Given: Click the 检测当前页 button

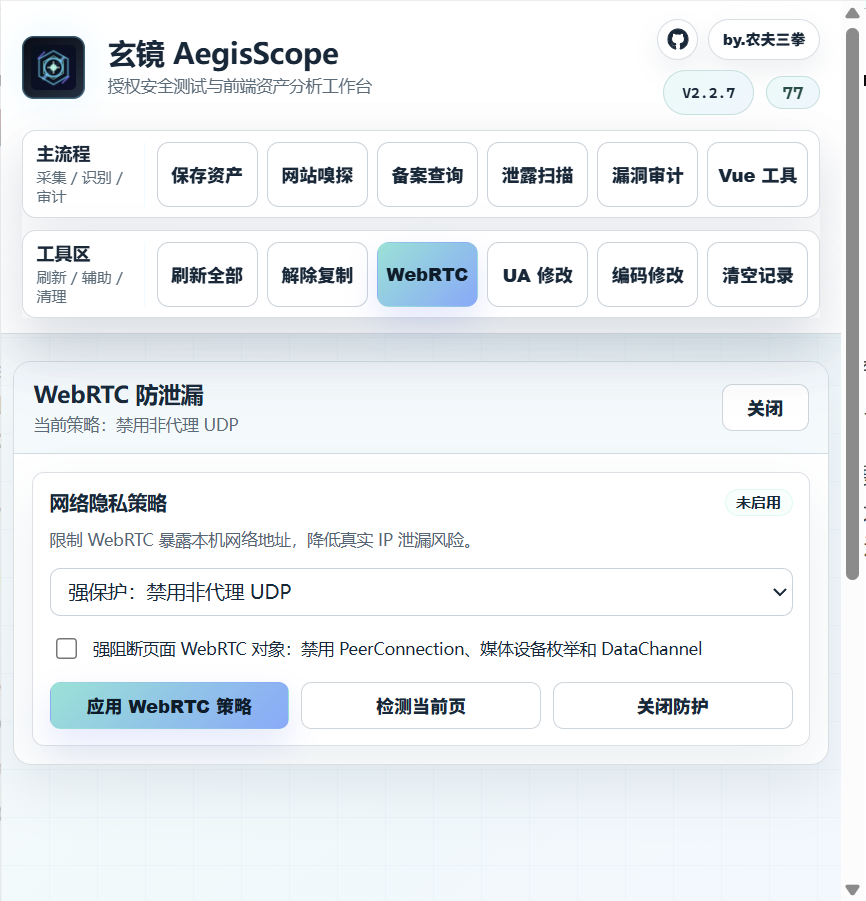Looking at the screenshot, I should coord(421,706).
